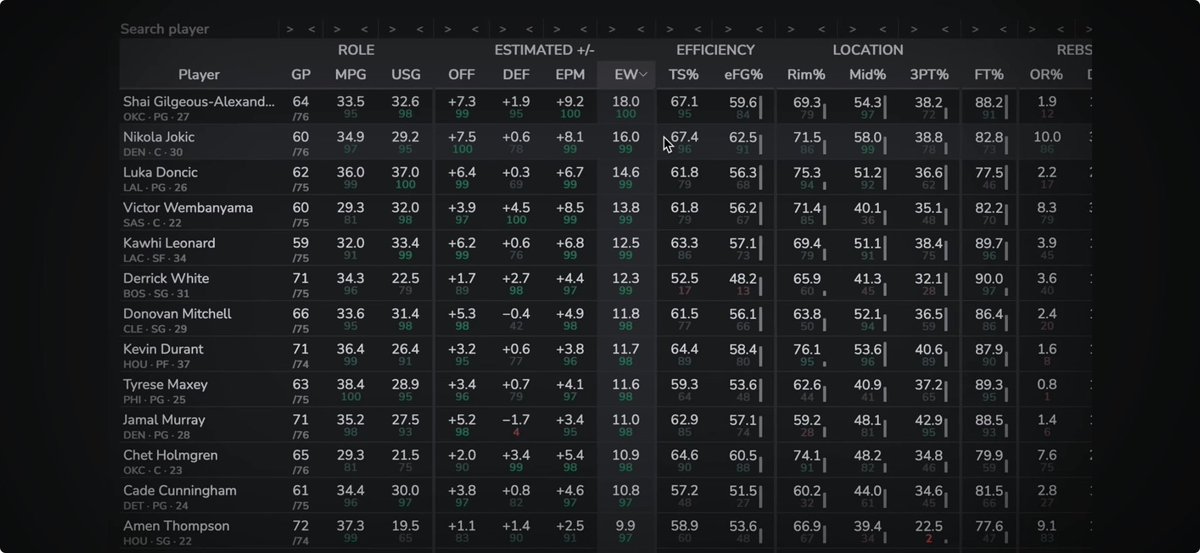Select Victor Wembanyama's name
The height and width of the screenshot is (553, 1200).
(x=188, y=208)
